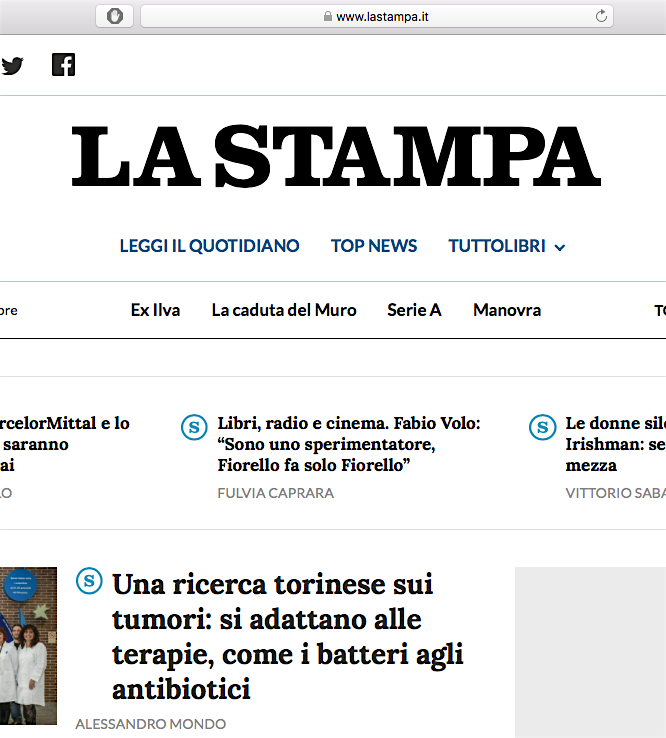The width and height of the screenshot is (666, 738).
Task: Click the S badge beside Fabio Volo headline
Action: pyautogui.click(x=194, y=427)
